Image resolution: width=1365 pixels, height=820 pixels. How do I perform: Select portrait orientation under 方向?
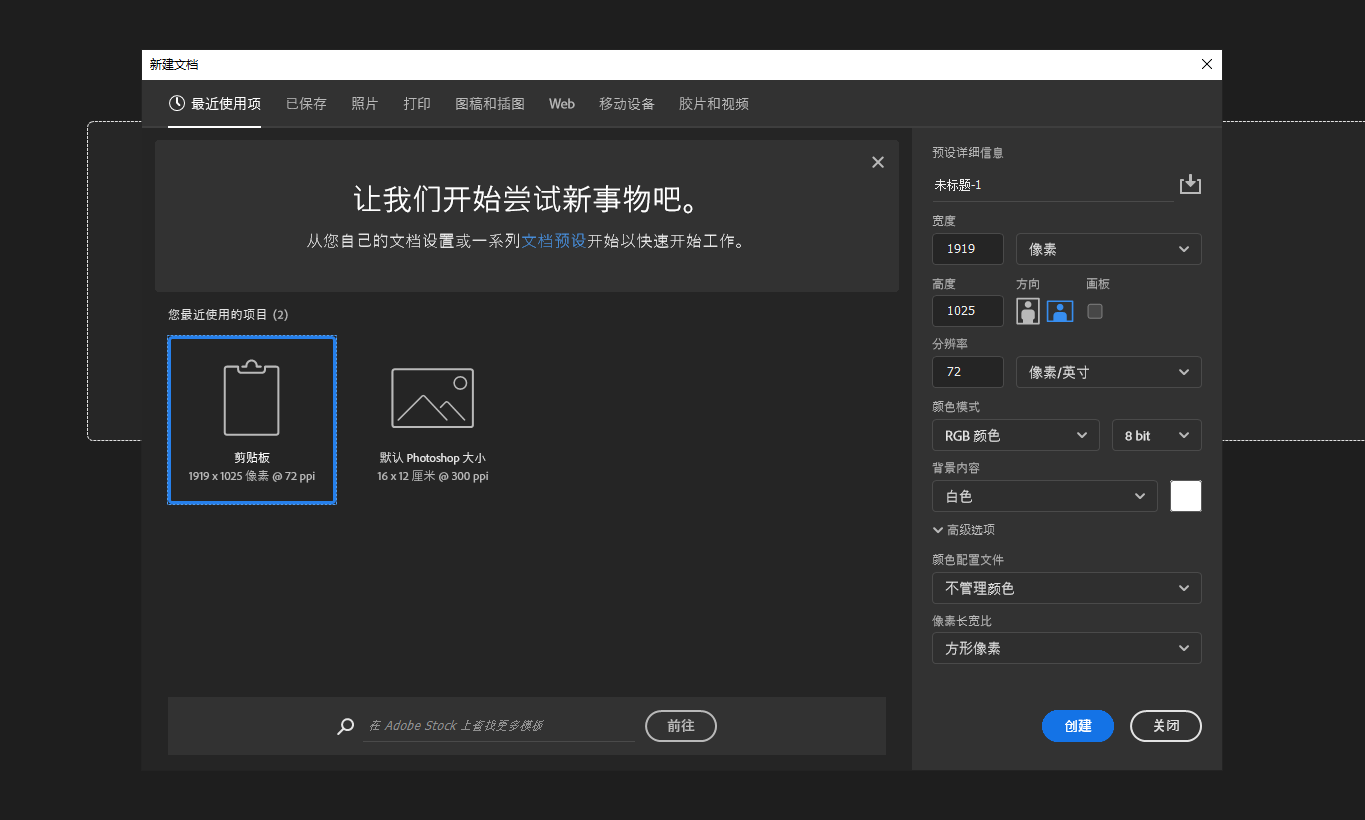(x=1027, y=311)
